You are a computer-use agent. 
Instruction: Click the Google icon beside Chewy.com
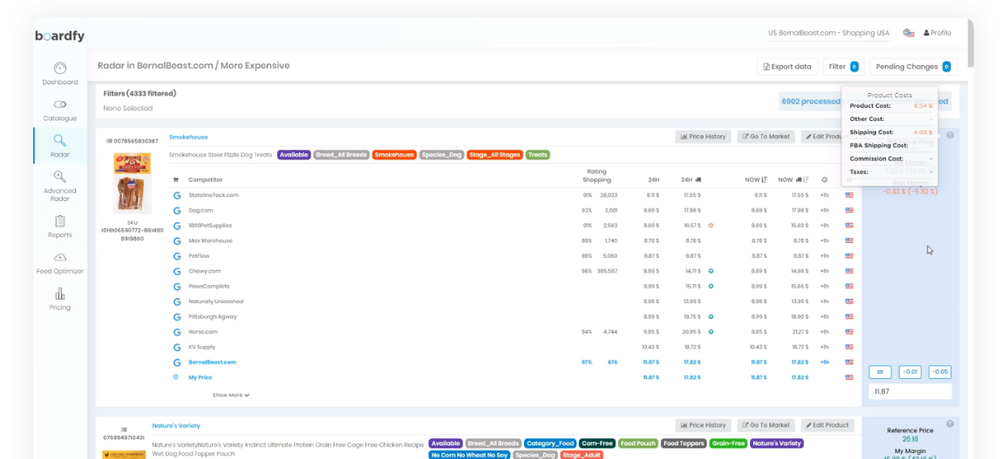(x=177, y=271)
